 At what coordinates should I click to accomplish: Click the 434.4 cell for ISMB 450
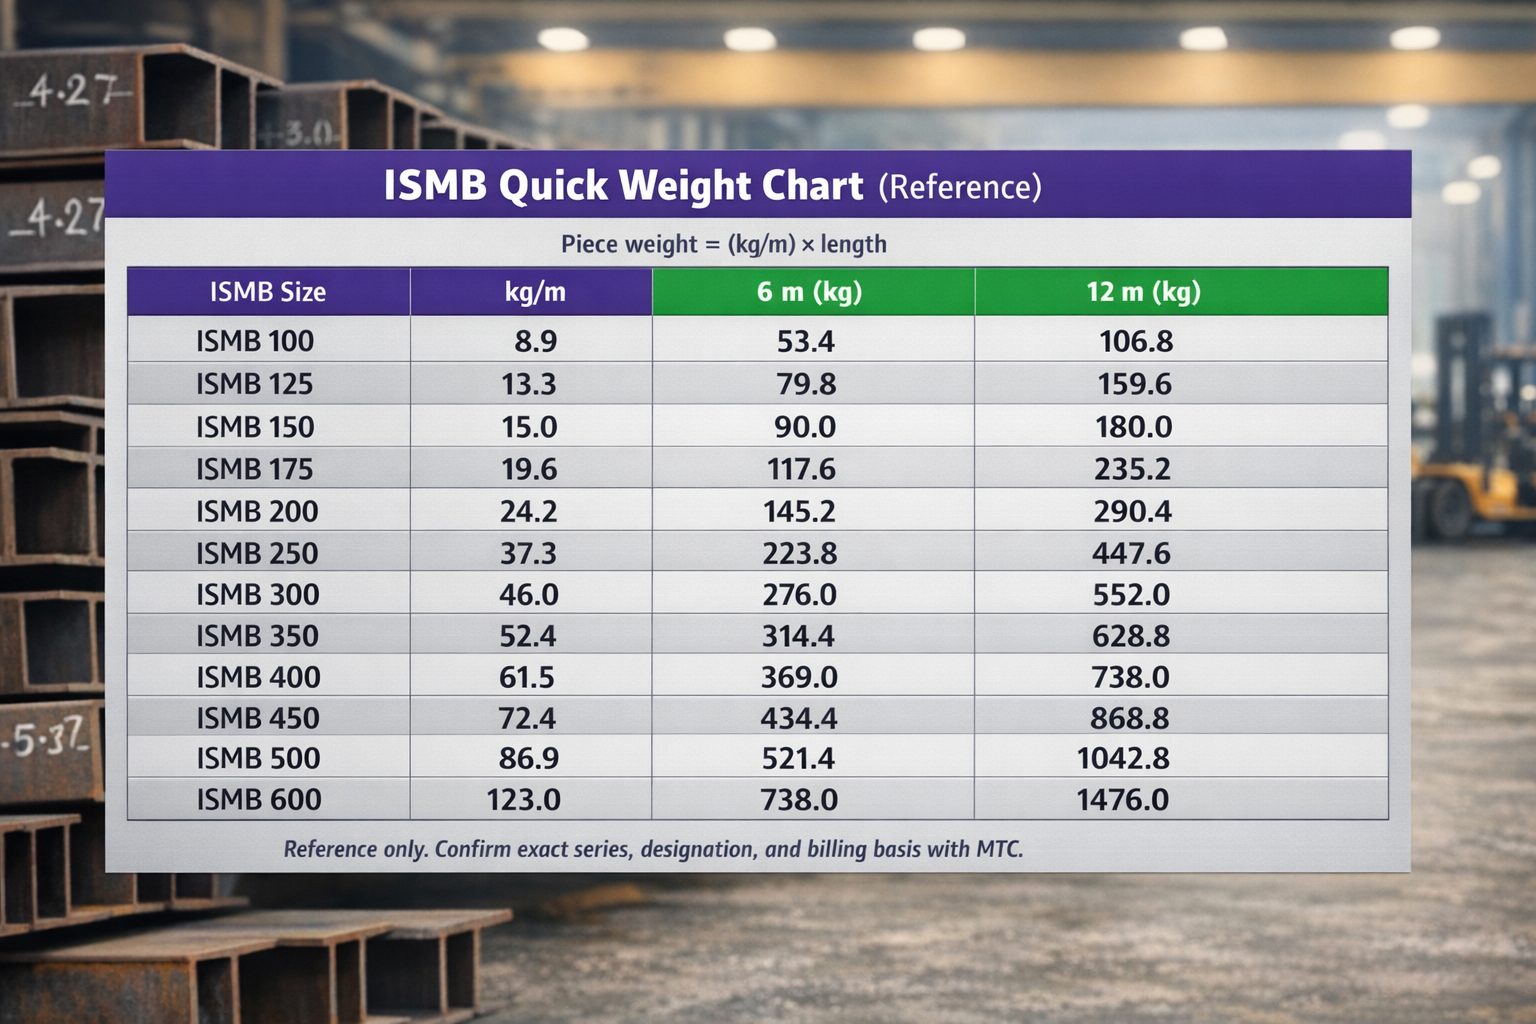click(x=799, y=718)
